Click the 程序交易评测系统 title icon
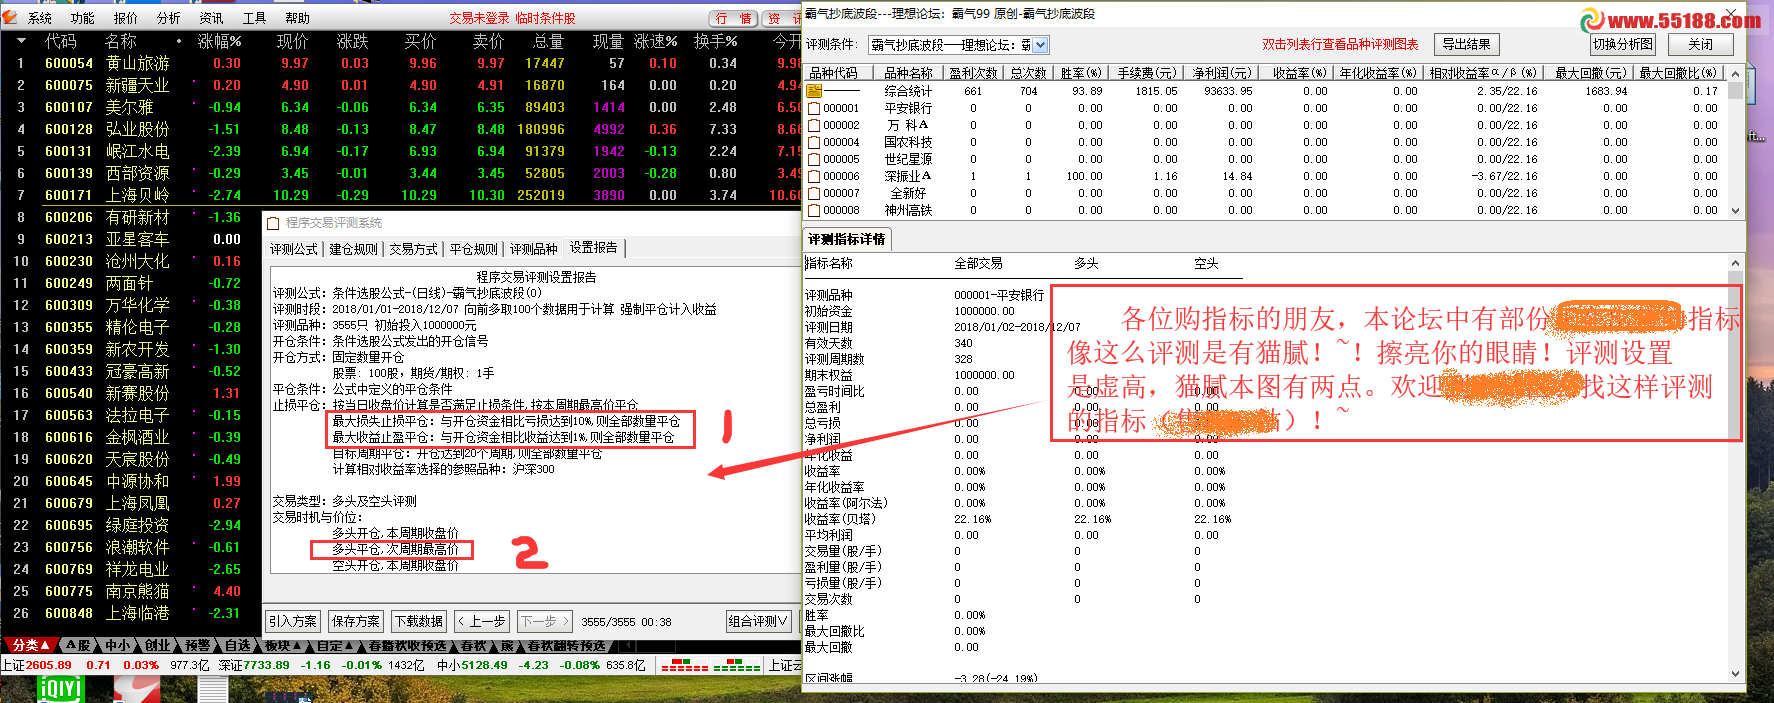Screen dimensions: 1774x703 (273, 223)
